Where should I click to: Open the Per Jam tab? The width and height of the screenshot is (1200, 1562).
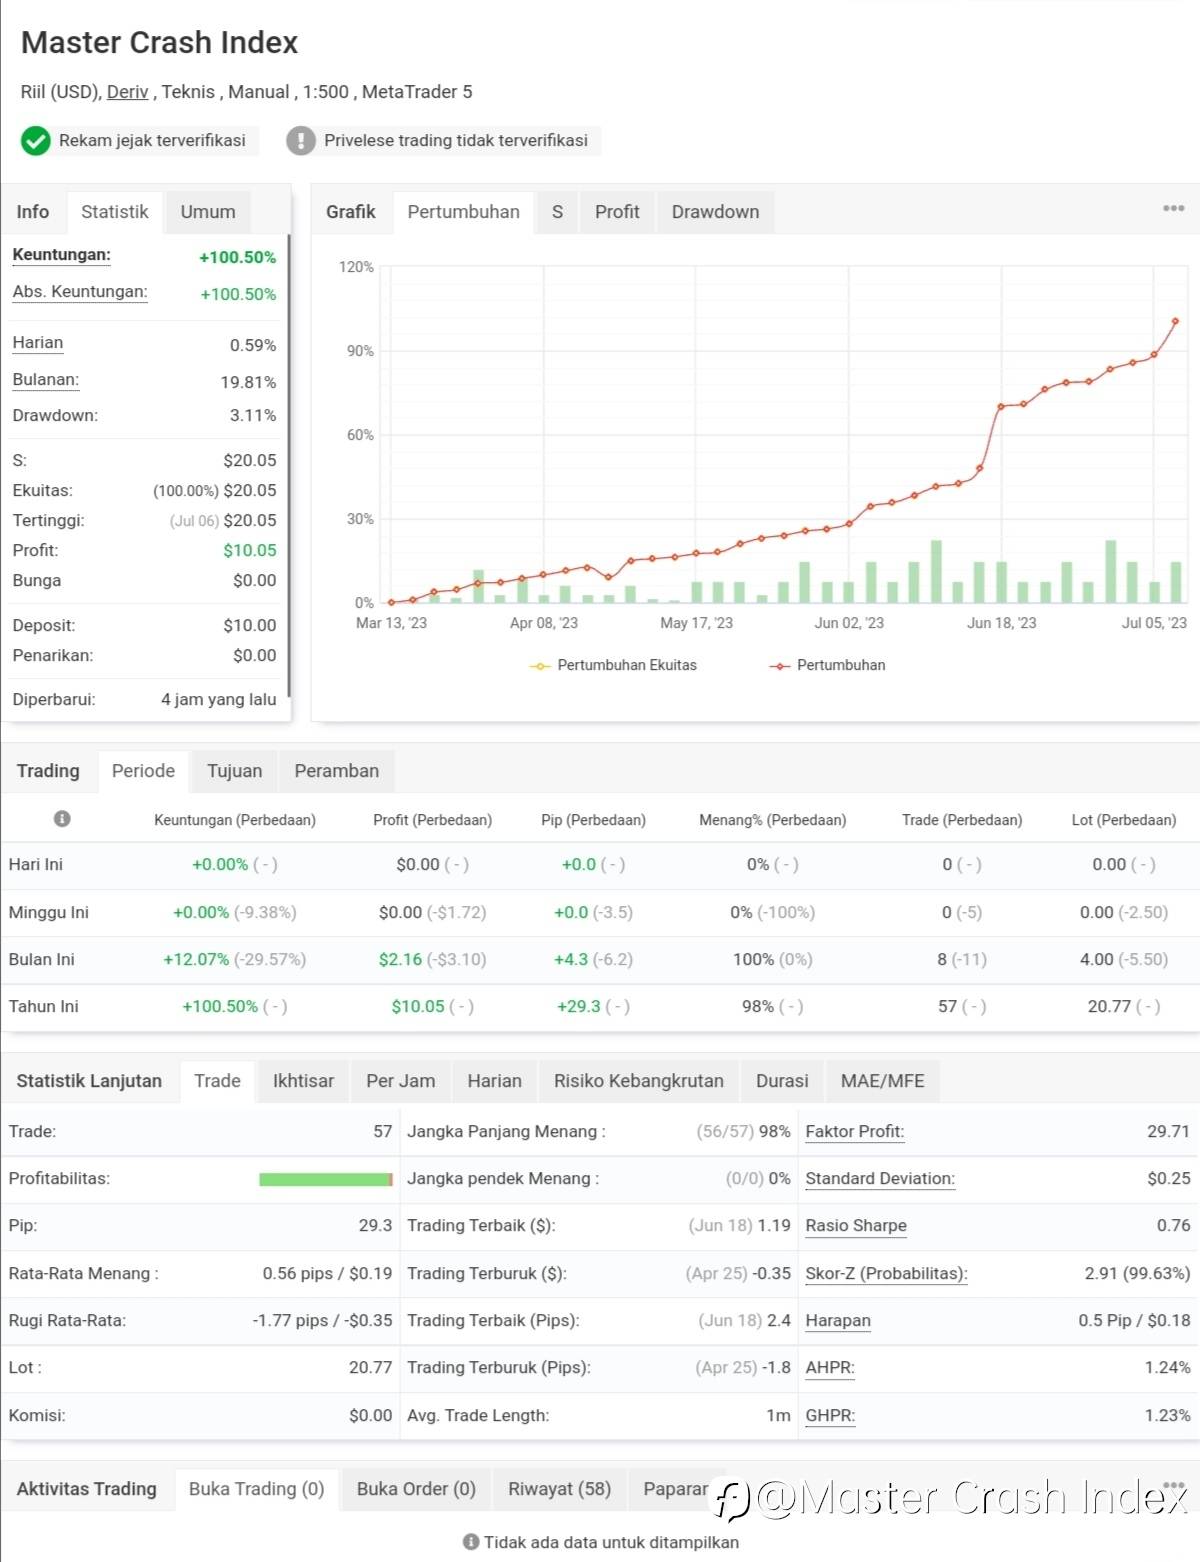tap(401, 1081)
